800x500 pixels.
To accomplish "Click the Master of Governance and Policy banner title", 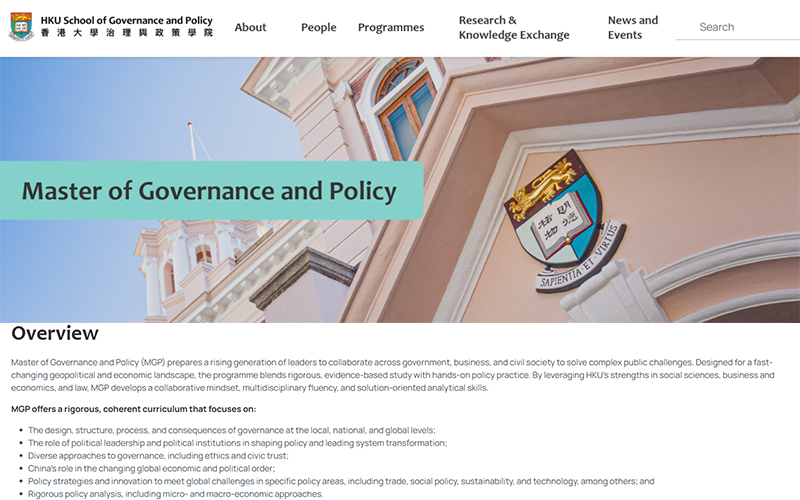I will (x=209, y=191).
